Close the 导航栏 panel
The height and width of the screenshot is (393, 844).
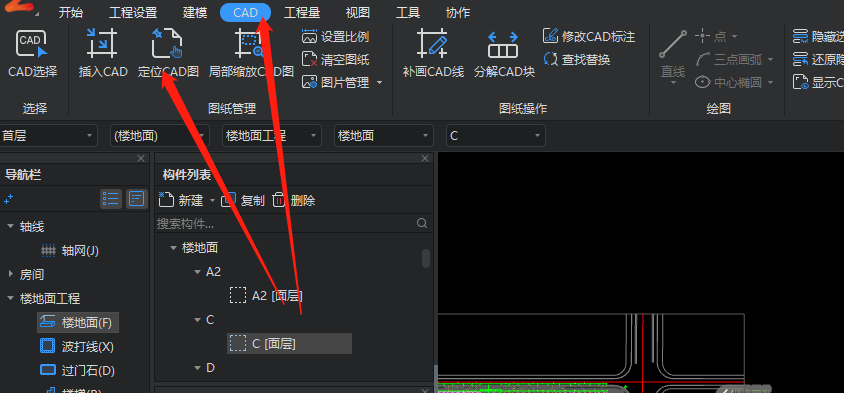tap(141, 158)
